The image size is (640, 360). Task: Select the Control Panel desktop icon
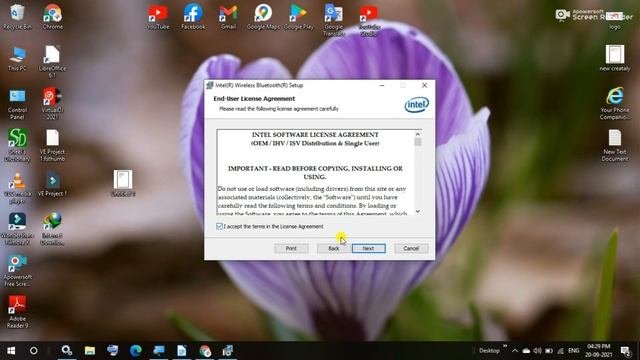pyautogui.click(x=17, y=104)
